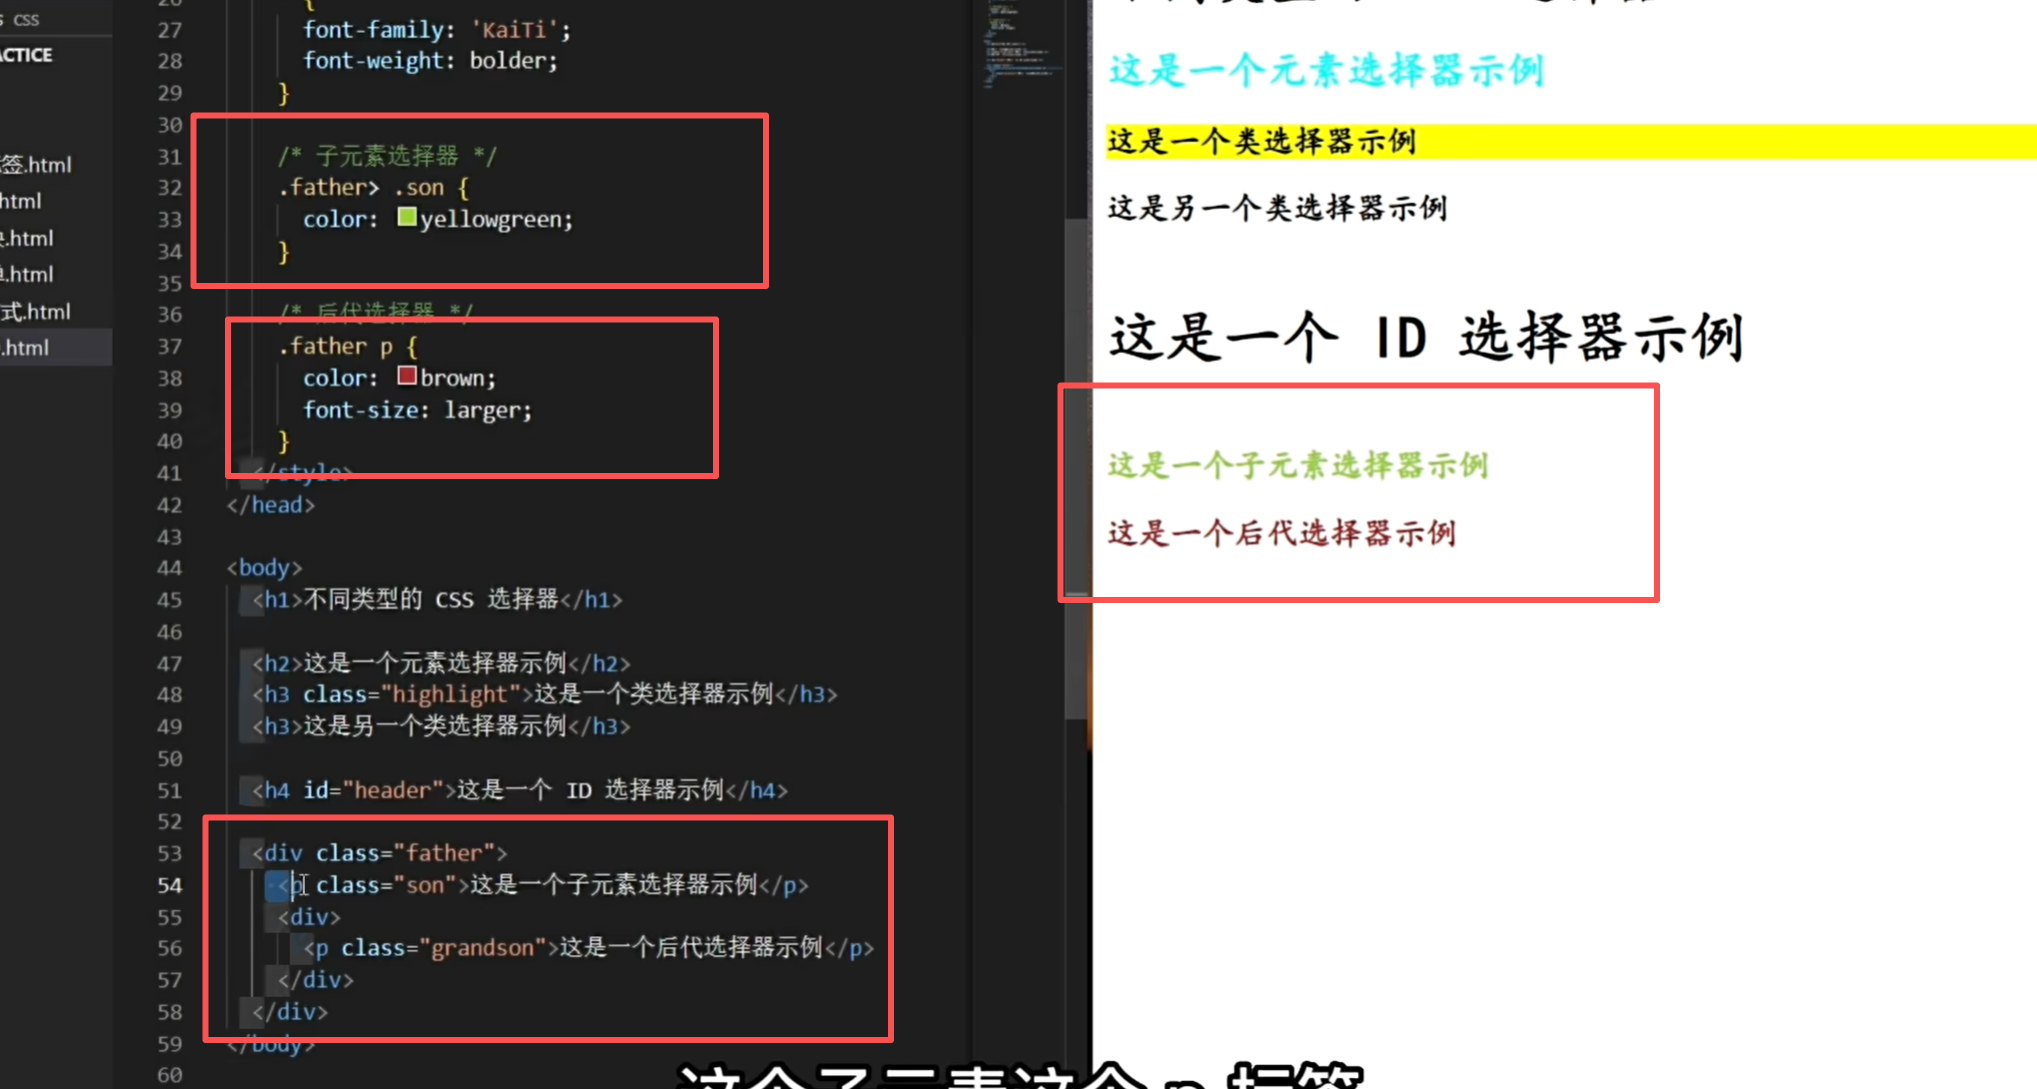Click the green 子元素选择器示例 paragraph

[1297, 465]
